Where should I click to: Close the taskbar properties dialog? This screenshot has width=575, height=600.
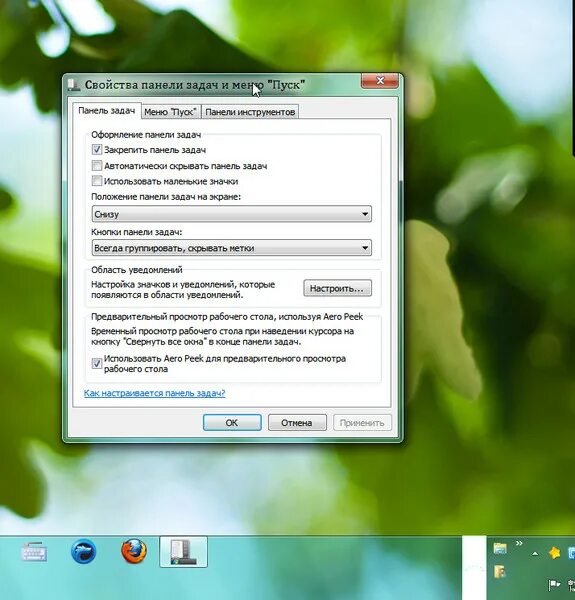pyautogui.click(x=380, y=81)
